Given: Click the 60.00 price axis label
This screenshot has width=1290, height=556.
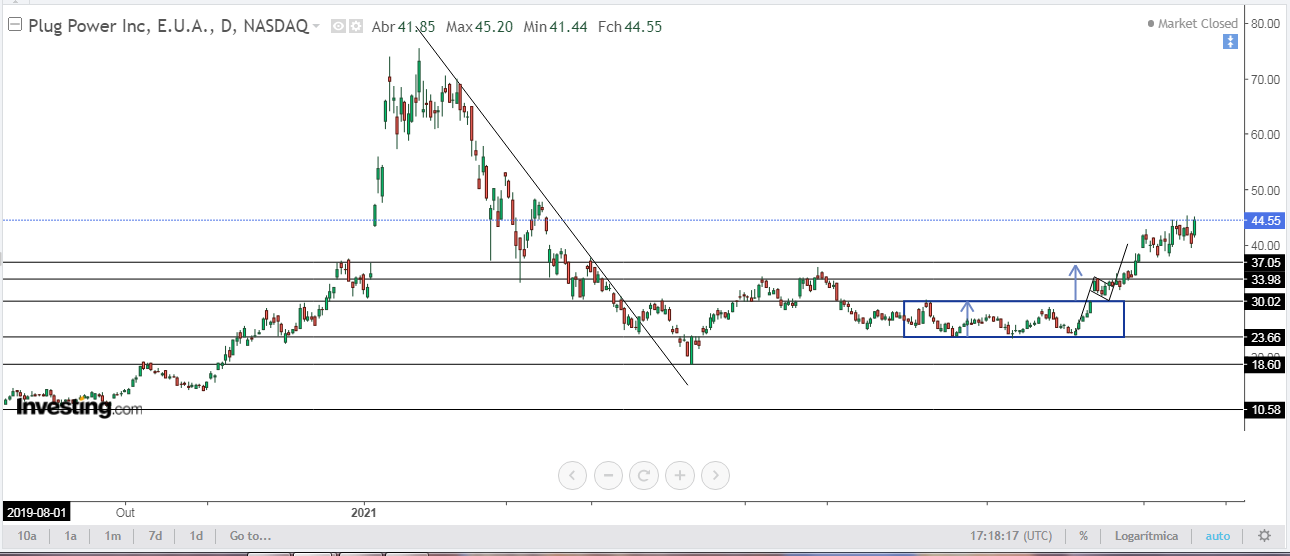Looking at the screenshot, I should click(1265, 134).
